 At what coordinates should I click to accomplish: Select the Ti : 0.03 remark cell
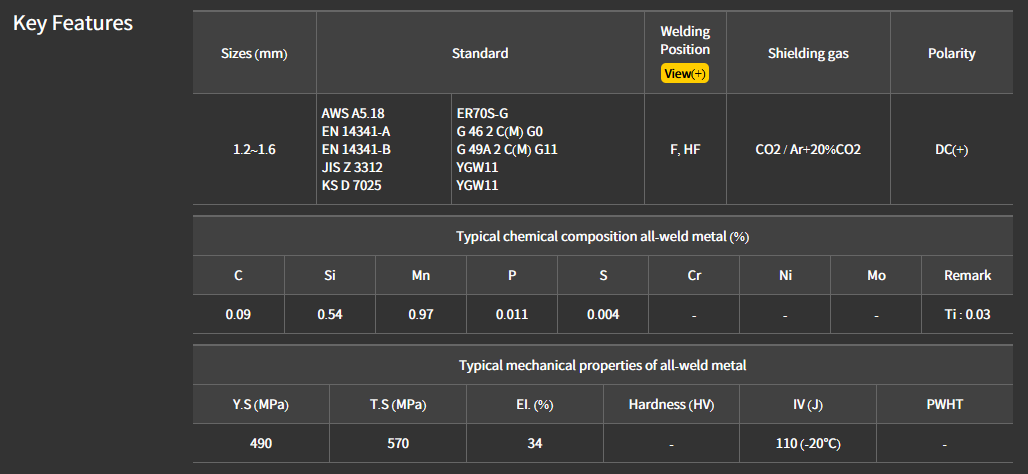coord(967,314)
